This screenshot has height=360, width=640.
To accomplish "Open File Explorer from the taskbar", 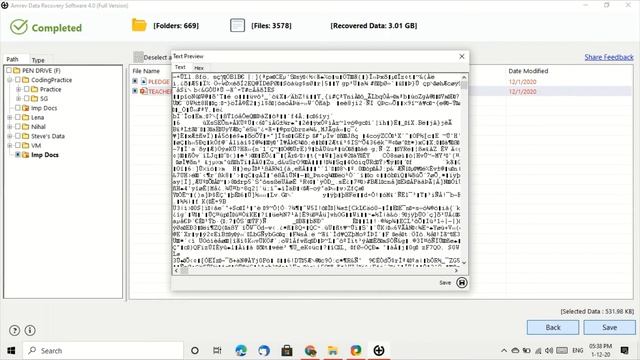I will point(333,351).
